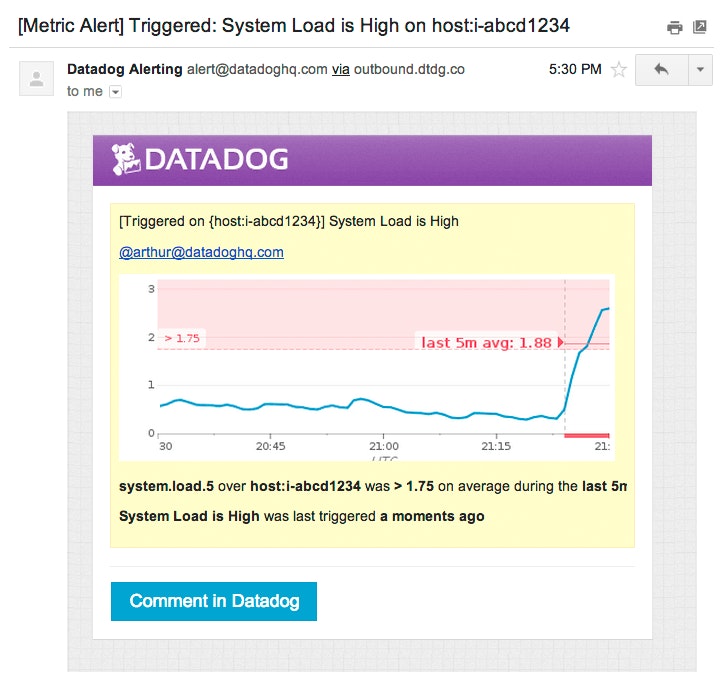
Task: Click the 'last 5m avg: 1.88' marker
Action: (486, 342)
